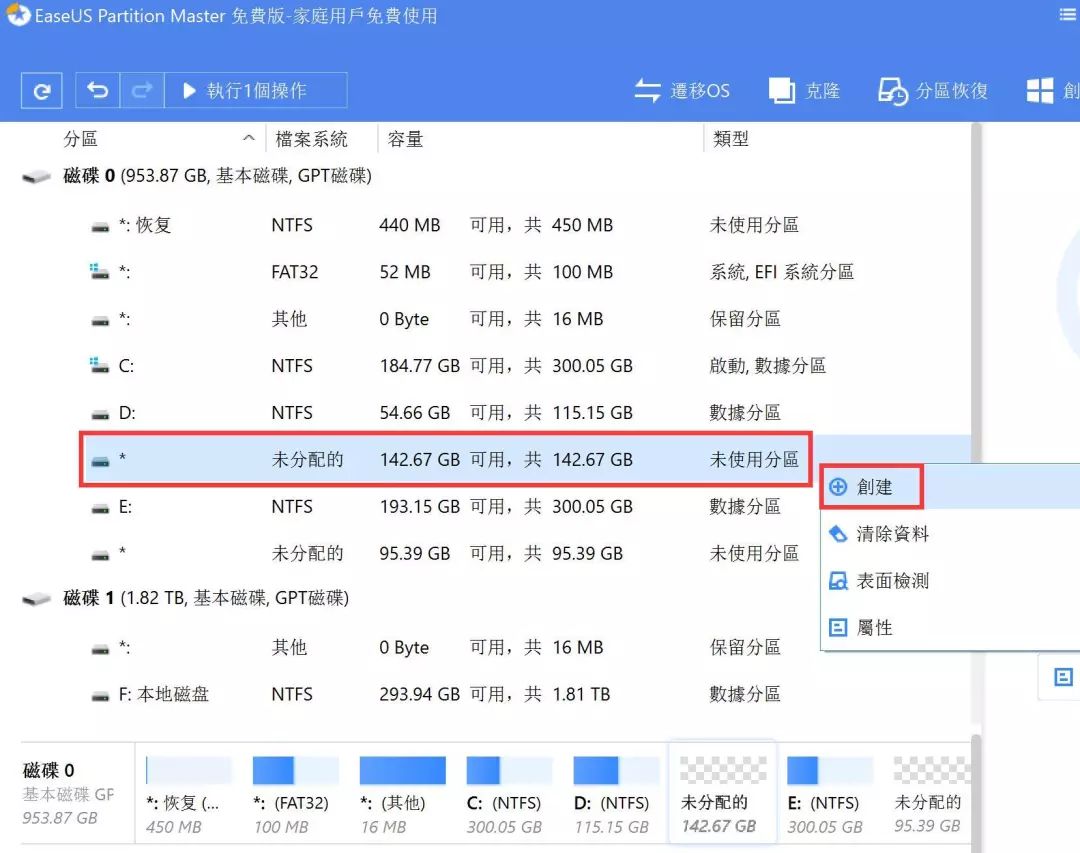Select 95.39 GB 未分配的 block in disk map
This screenshot has width=1080, height=853.
tap(931, 794)
